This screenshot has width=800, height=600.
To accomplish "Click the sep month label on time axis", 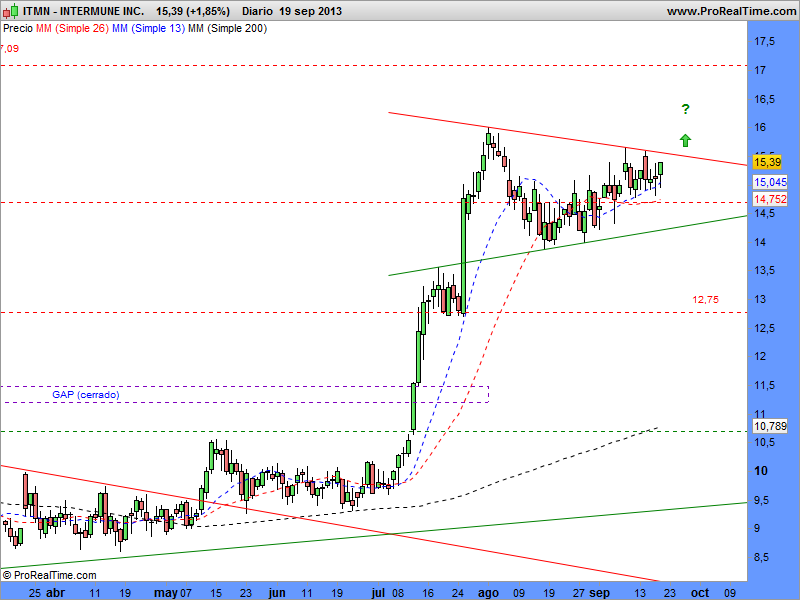I will point(599,593).
